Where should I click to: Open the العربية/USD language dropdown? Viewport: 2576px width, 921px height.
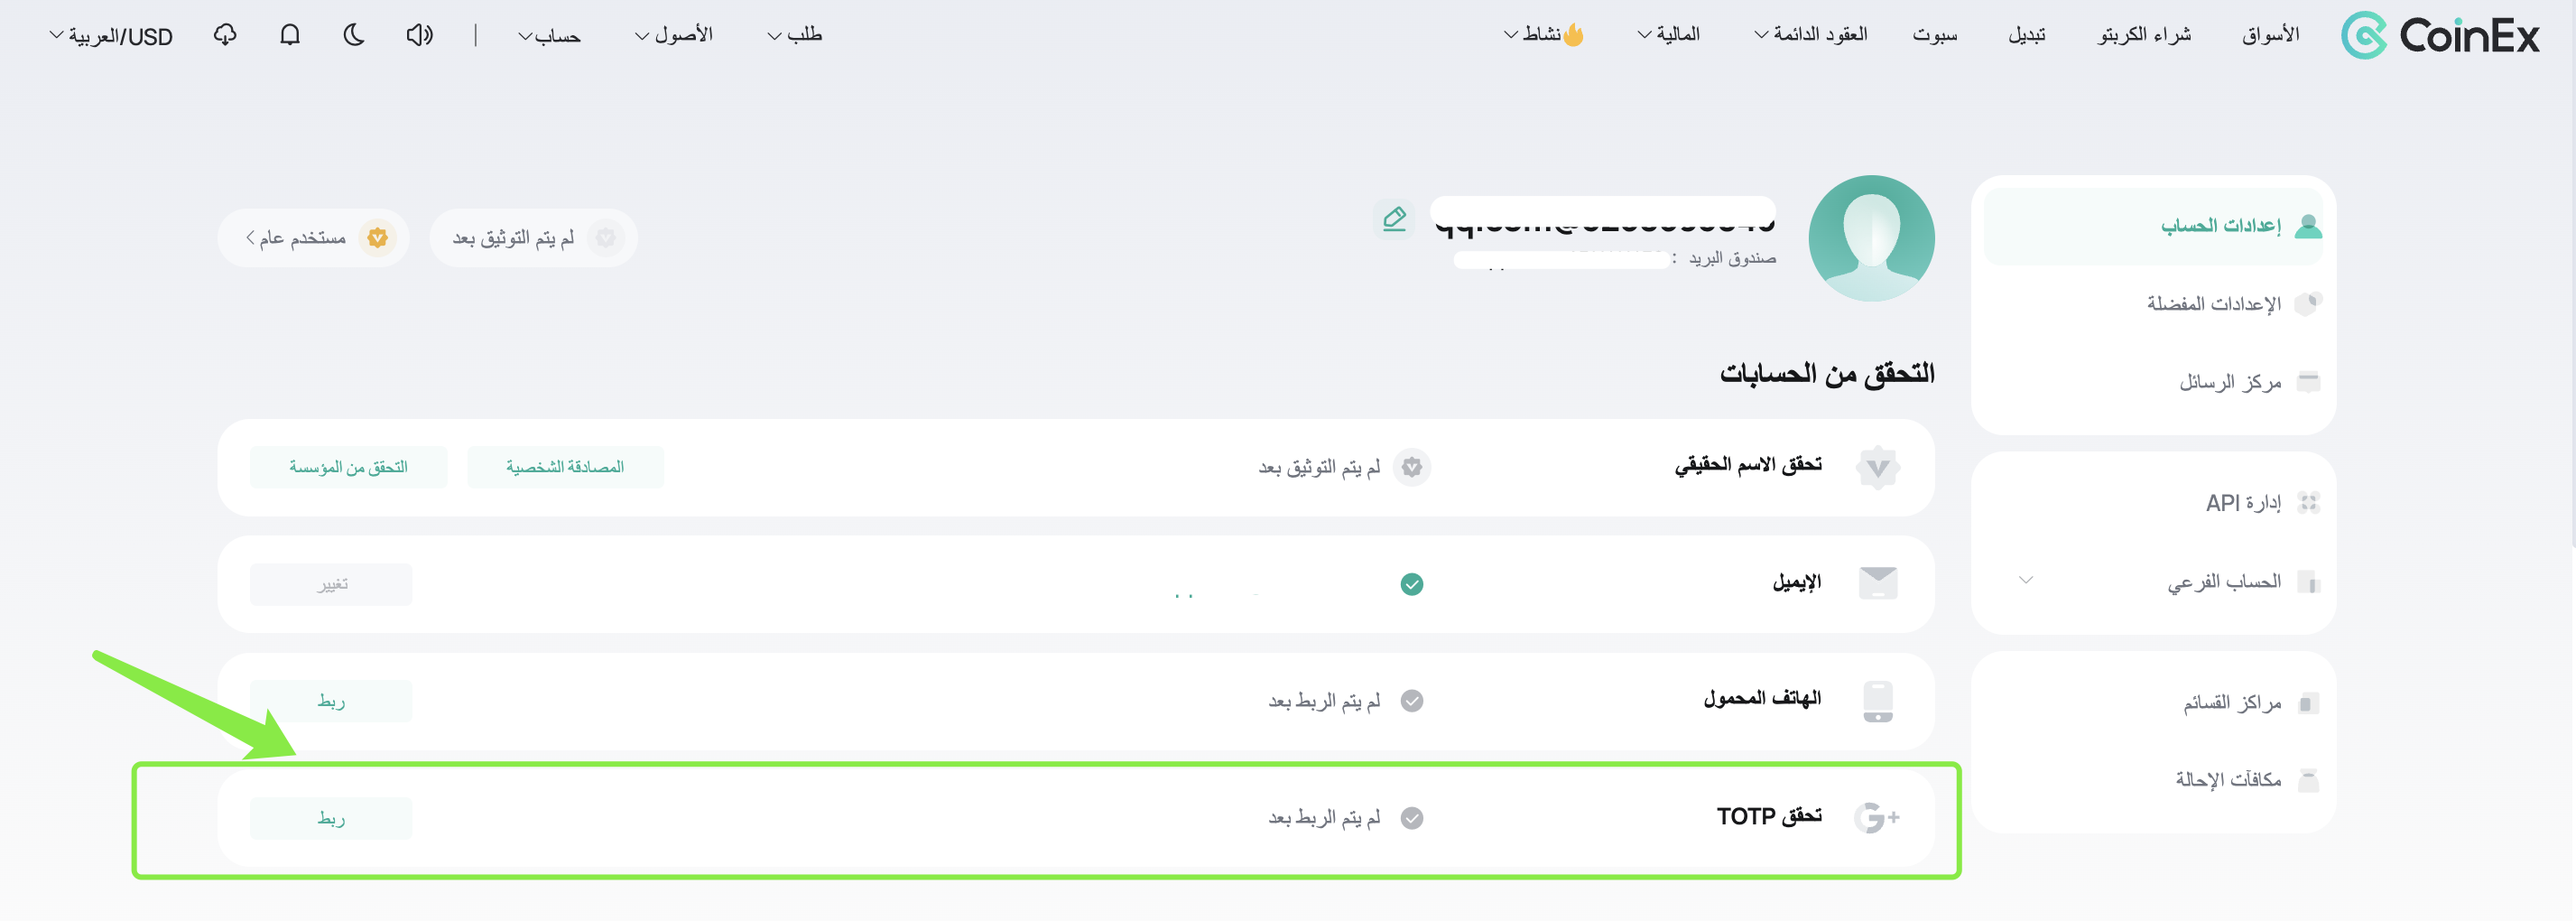[111, 36]
